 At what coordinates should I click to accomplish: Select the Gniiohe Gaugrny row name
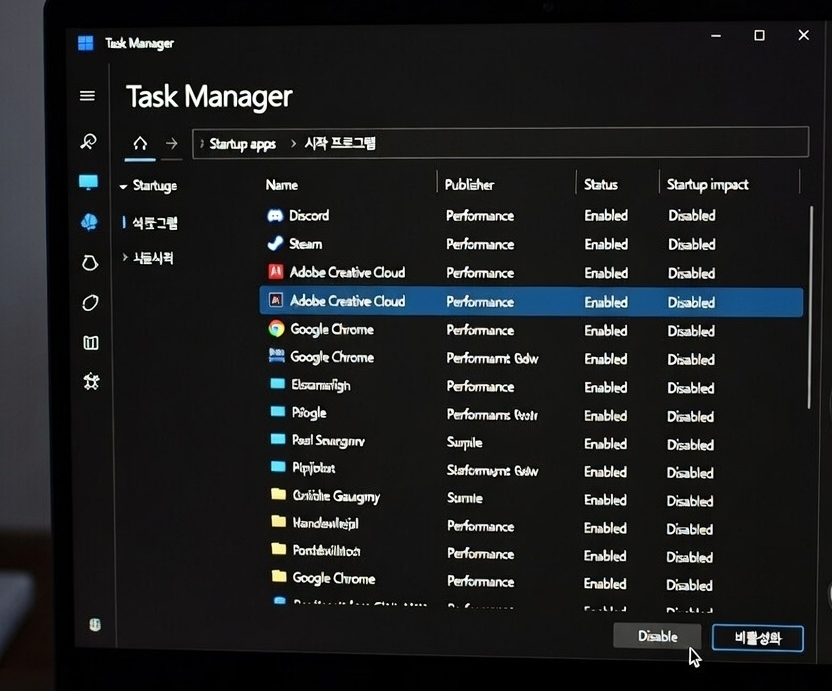(x=336, y=496)
